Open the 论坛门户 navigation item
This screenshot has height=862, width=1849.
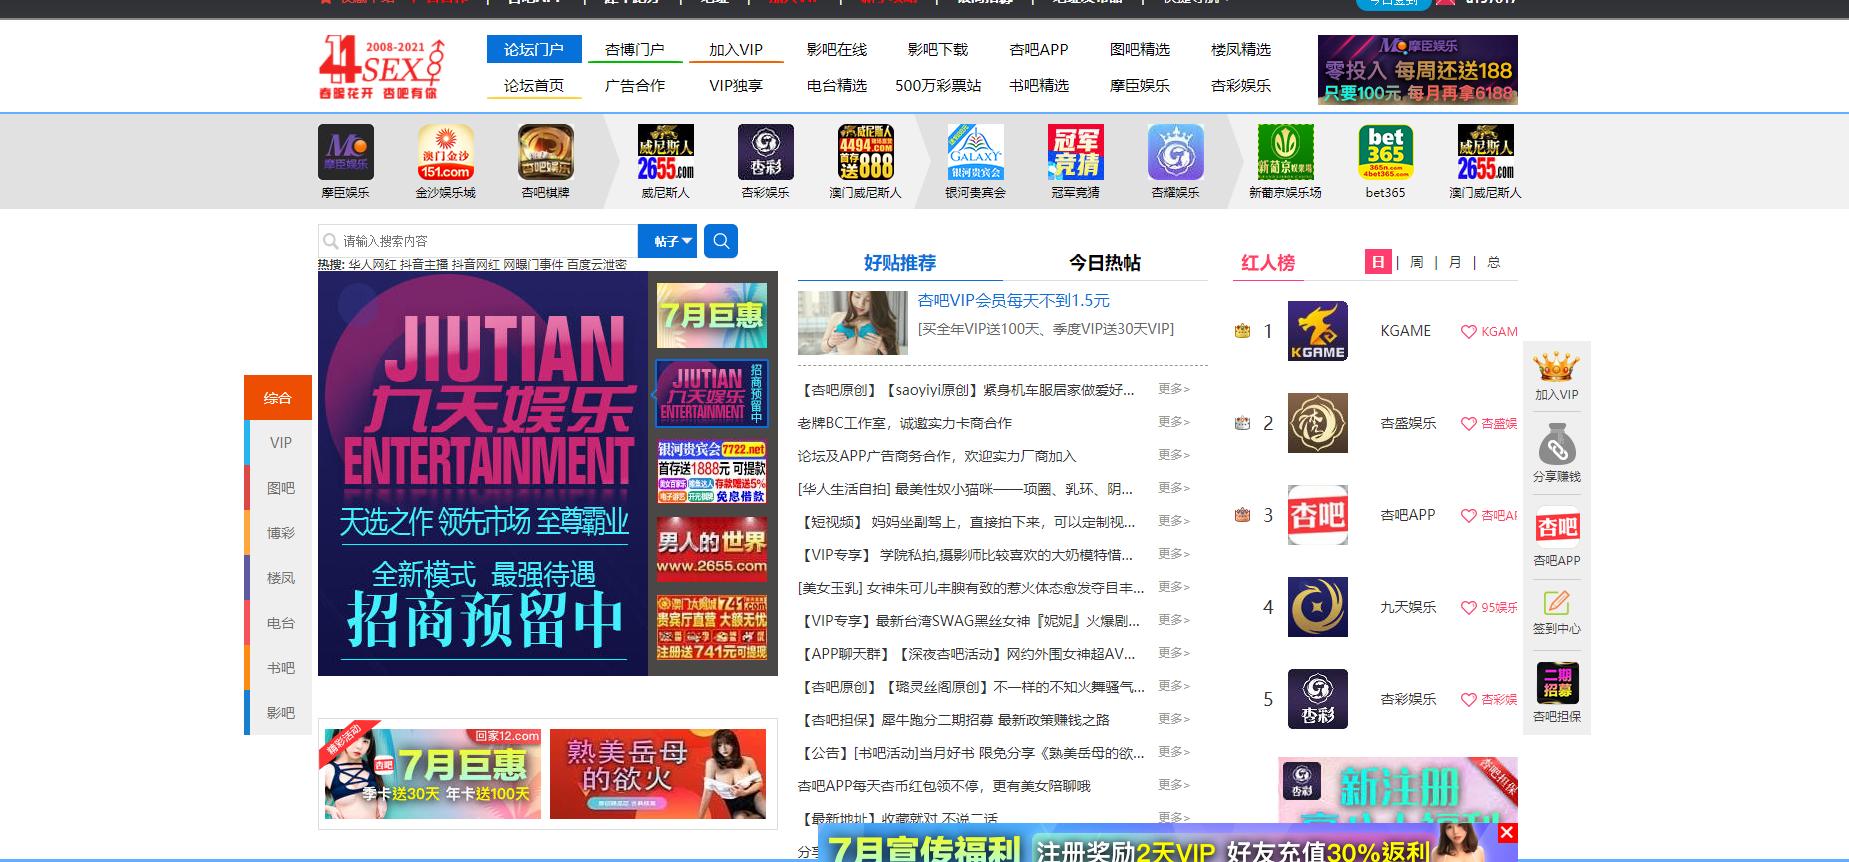[534, 49]
